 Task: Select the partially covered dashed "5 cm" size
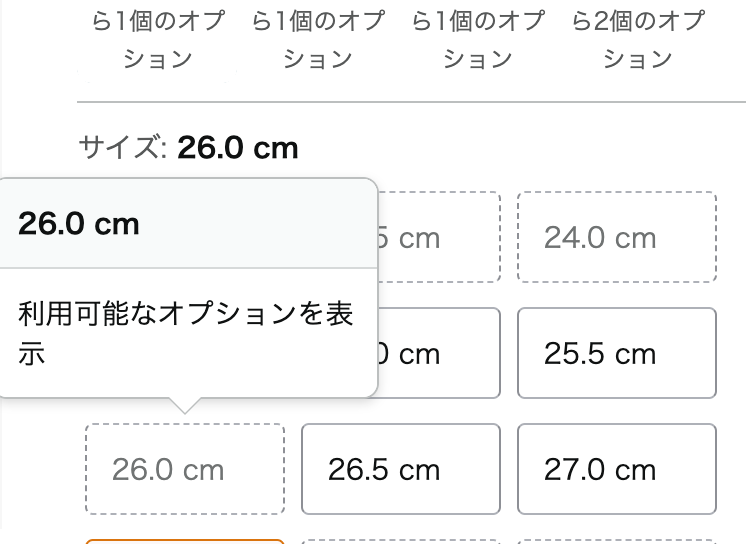point(439,237)
